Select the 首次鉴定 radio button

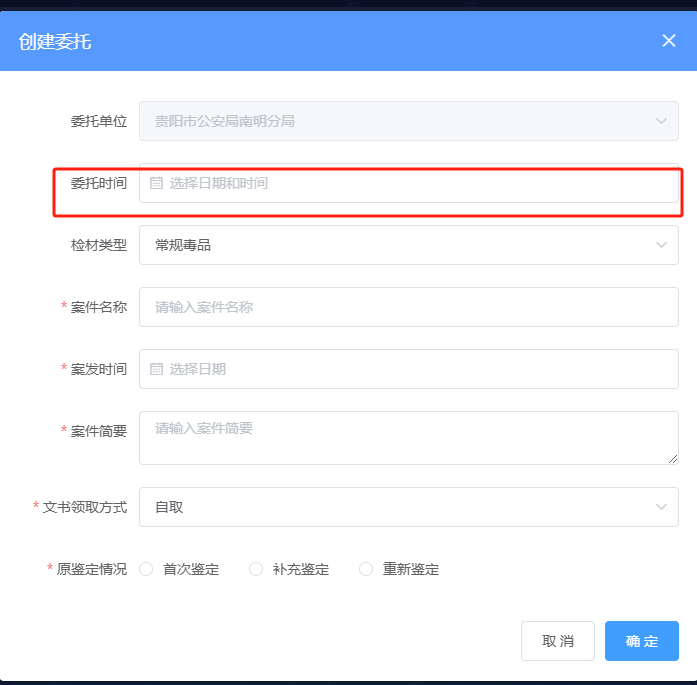(x=146, y=569)
